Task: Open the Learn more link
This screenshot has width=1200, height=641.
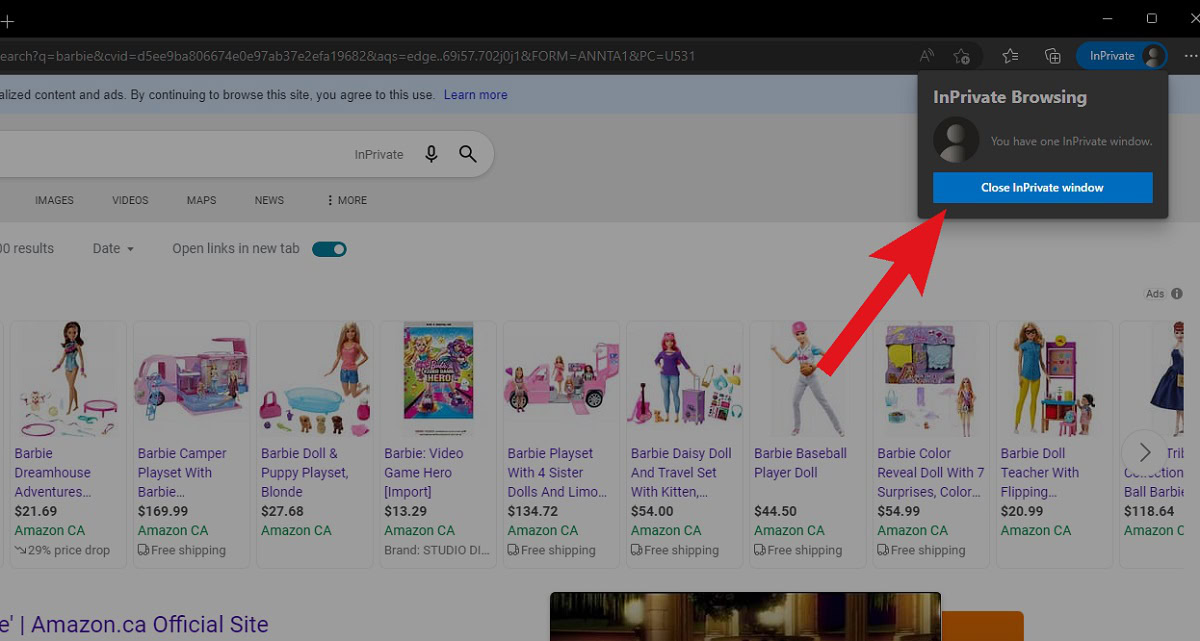Action: (475, 95)
